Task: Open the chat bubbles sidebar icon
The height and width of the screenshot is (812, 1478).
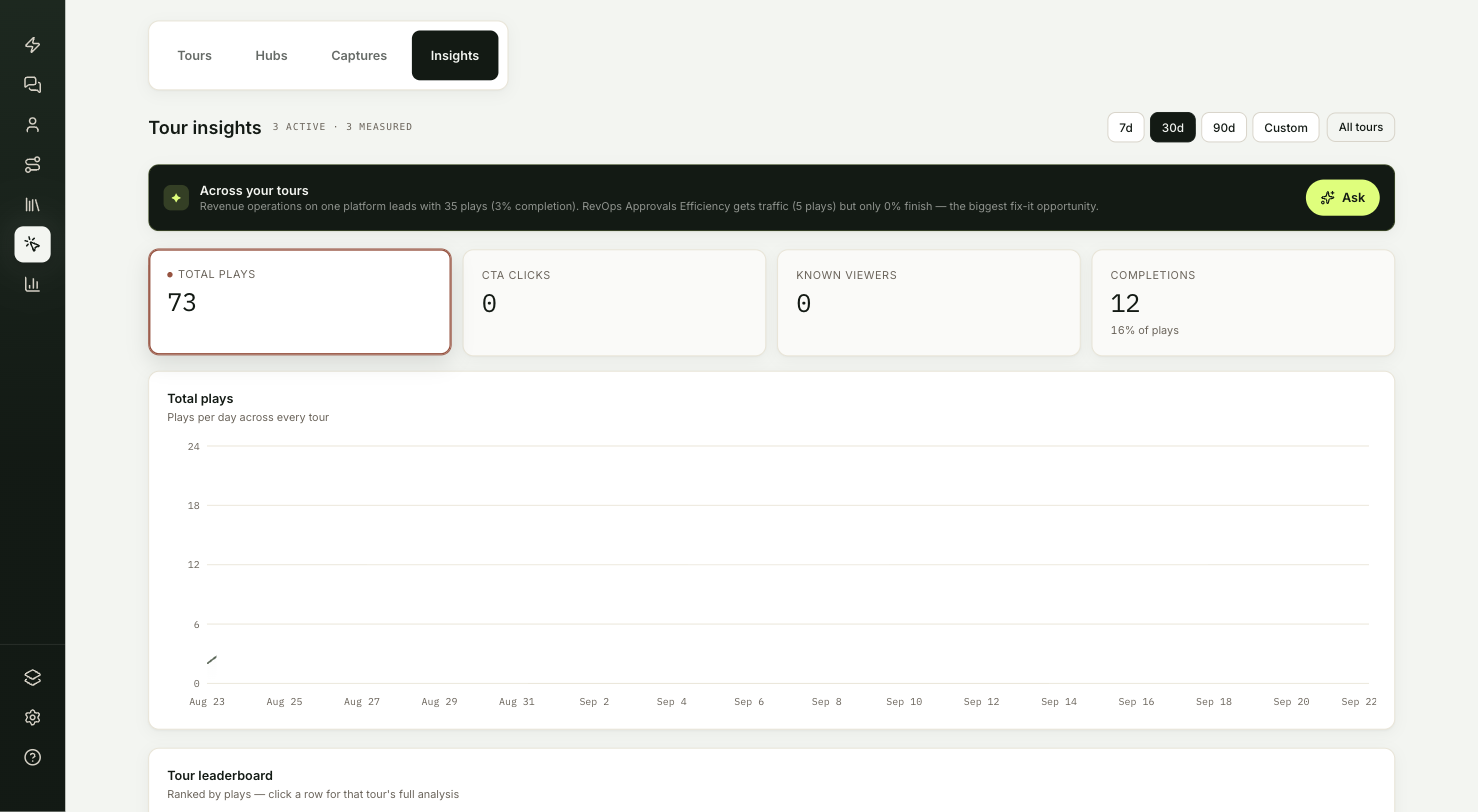Action: click(x=32, y=85)
